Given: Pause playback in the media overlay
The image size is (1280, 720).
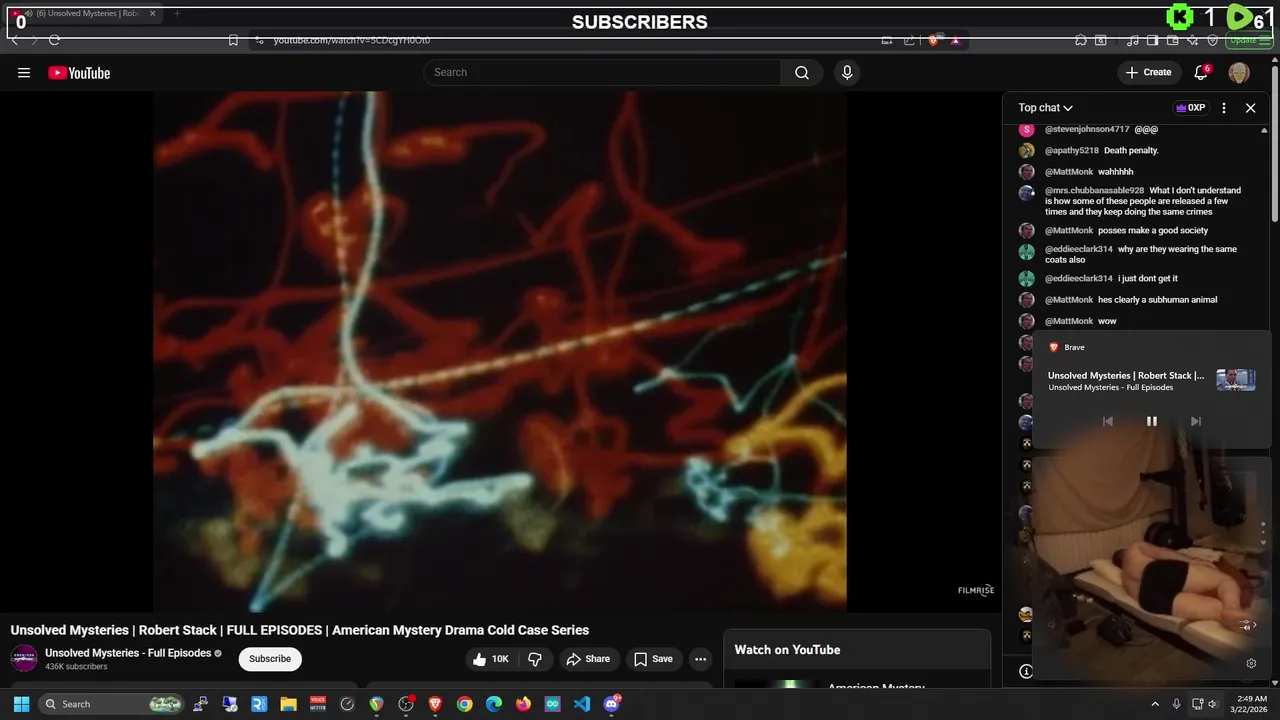Looking at the screenshot, I should coord(1152,421).
